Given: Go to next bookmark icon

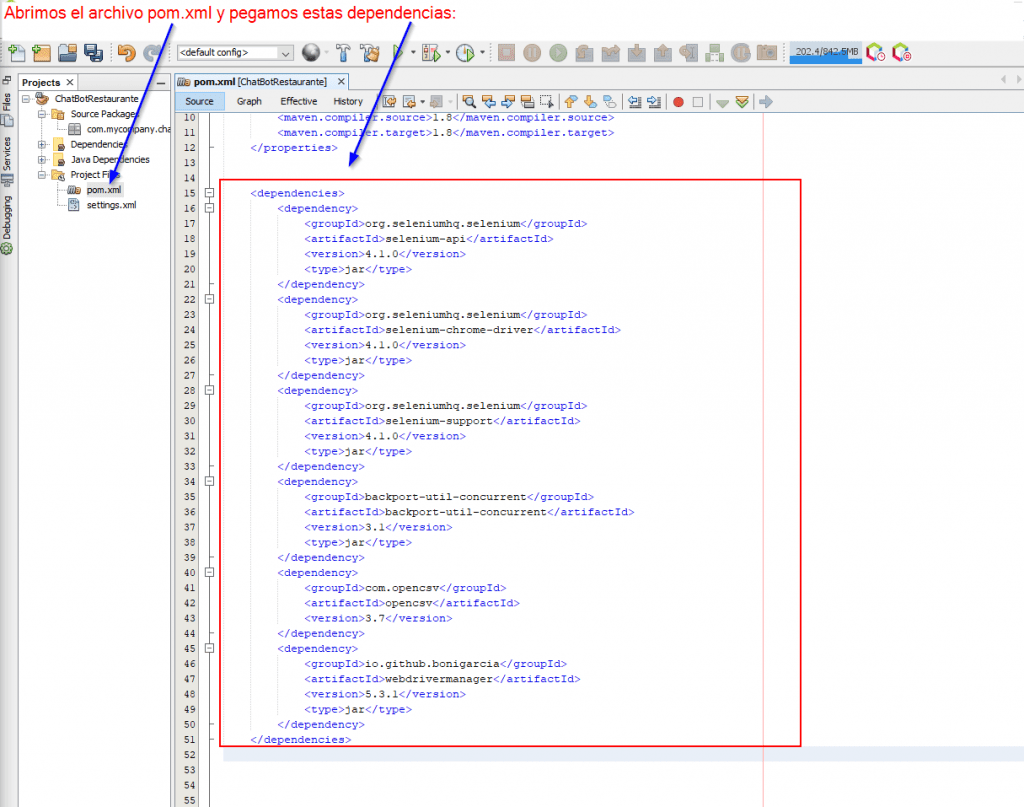Looking at the screenshot, I should (590, 102).
